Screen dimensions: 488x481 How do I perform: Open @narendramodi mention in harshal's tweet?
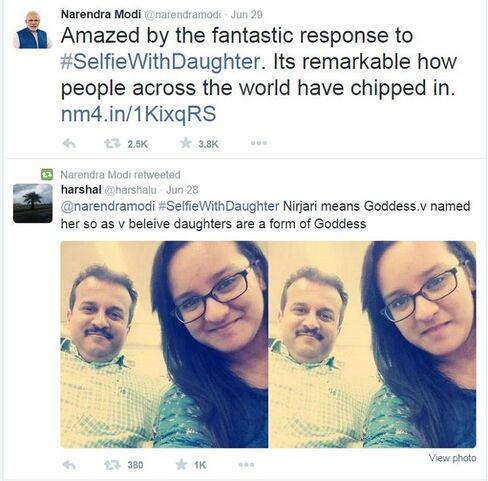(x=108, y=206)
